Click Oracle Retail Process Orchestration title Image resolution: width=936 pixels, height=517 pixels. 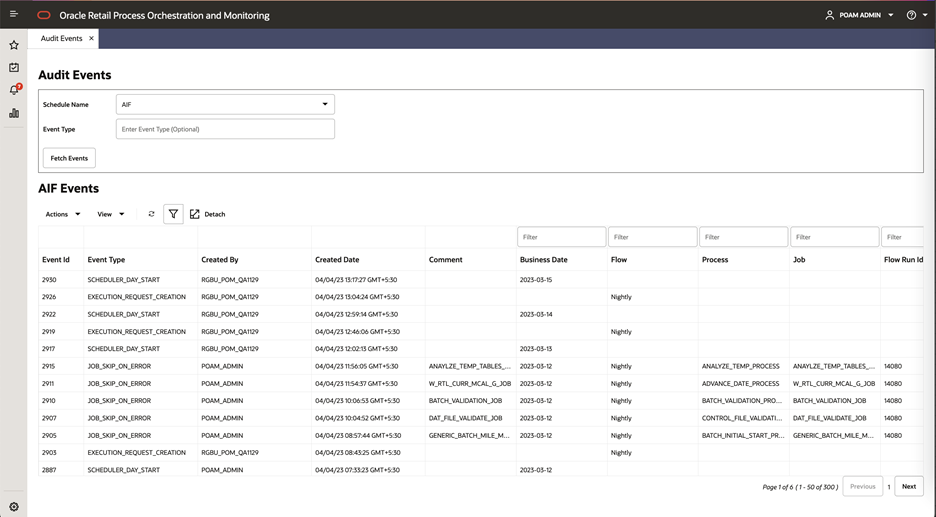164,16
